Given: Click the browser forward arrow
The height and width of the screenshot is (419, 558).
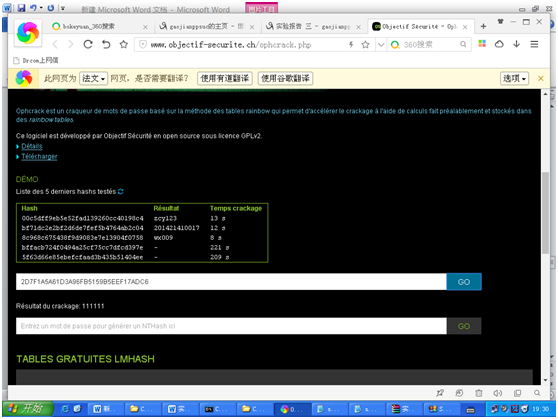Looking at the screenshot, I should (71, 44).
